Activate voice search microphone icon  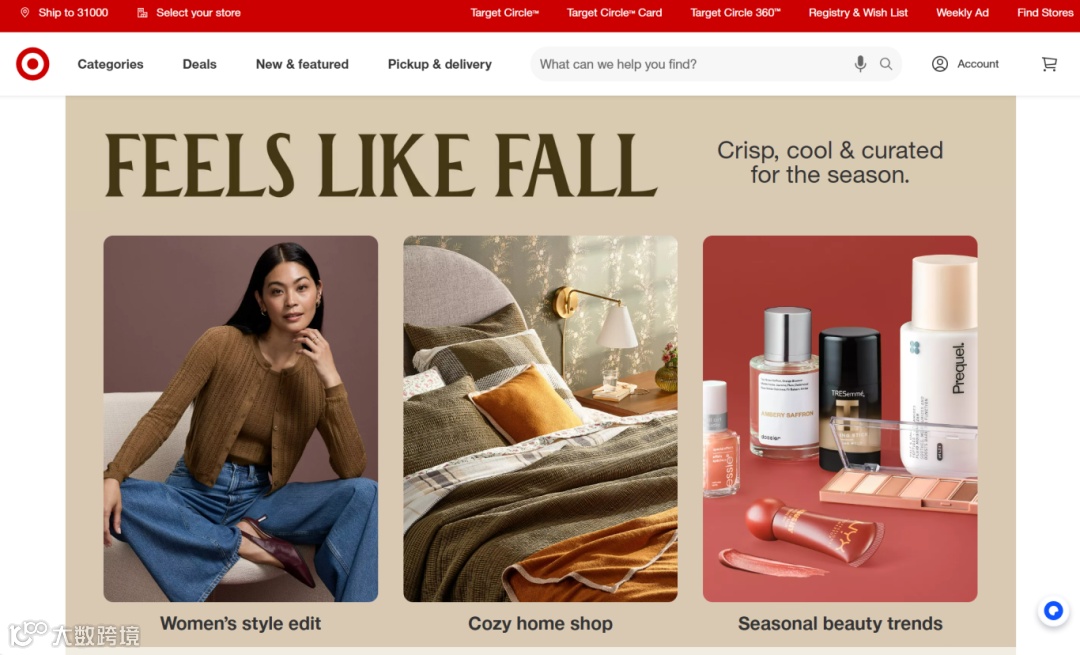tap(860, 64)
